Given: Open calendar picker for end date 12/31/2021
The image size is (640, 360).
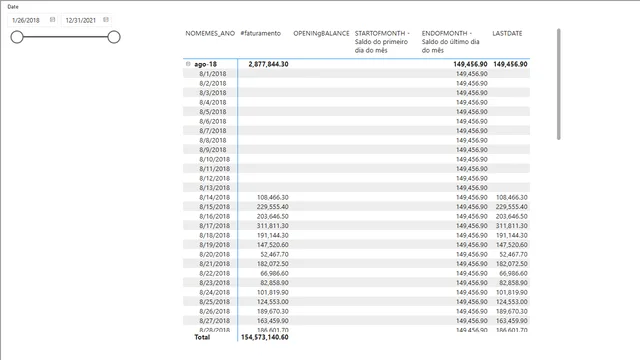Looking at the screenshot, I should click(106, 20).
